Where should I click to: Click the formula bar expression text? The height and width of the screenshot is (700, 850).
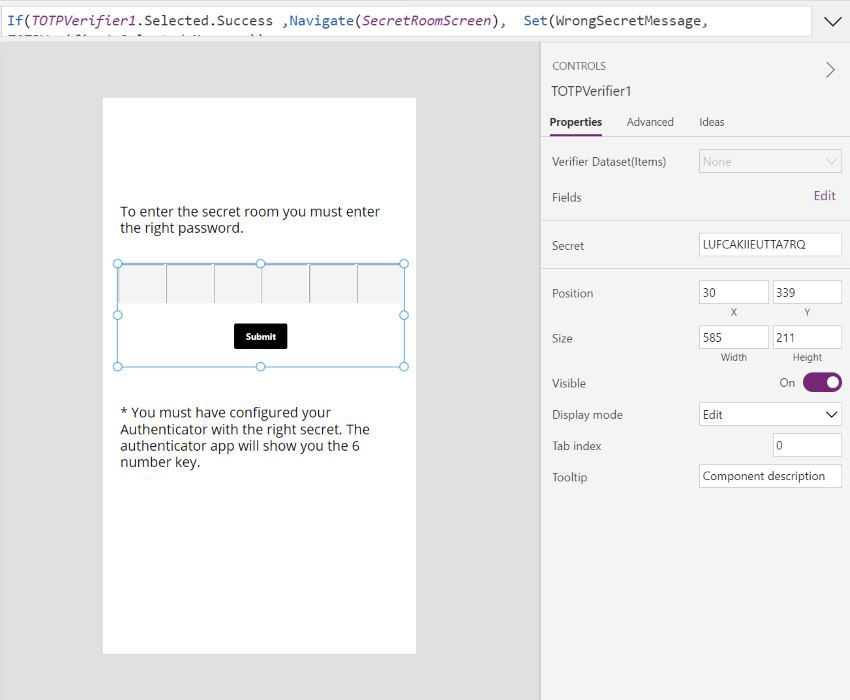point(358,21)
